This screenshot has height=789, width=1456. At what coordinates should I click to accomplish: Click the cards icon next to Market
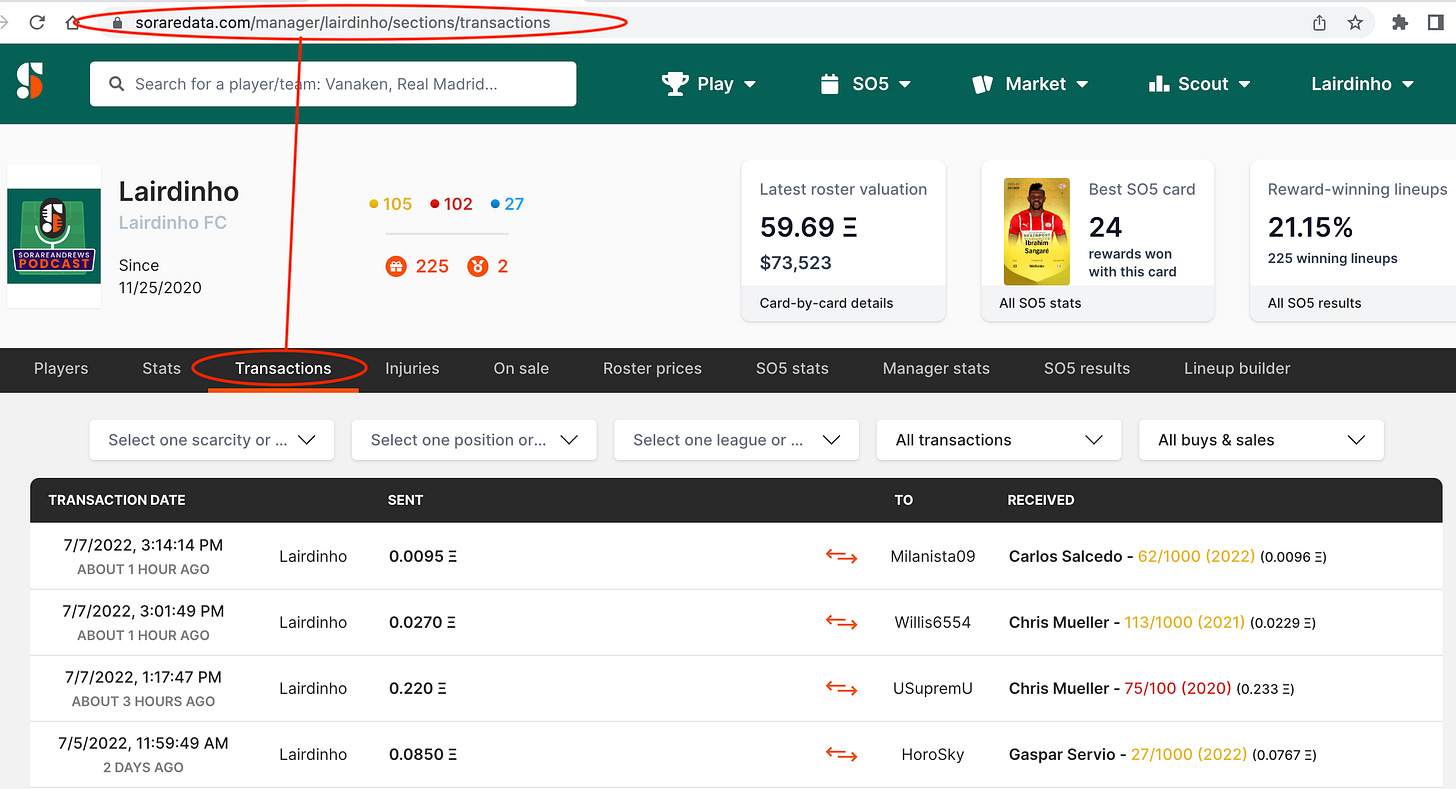tap(982, 84)
